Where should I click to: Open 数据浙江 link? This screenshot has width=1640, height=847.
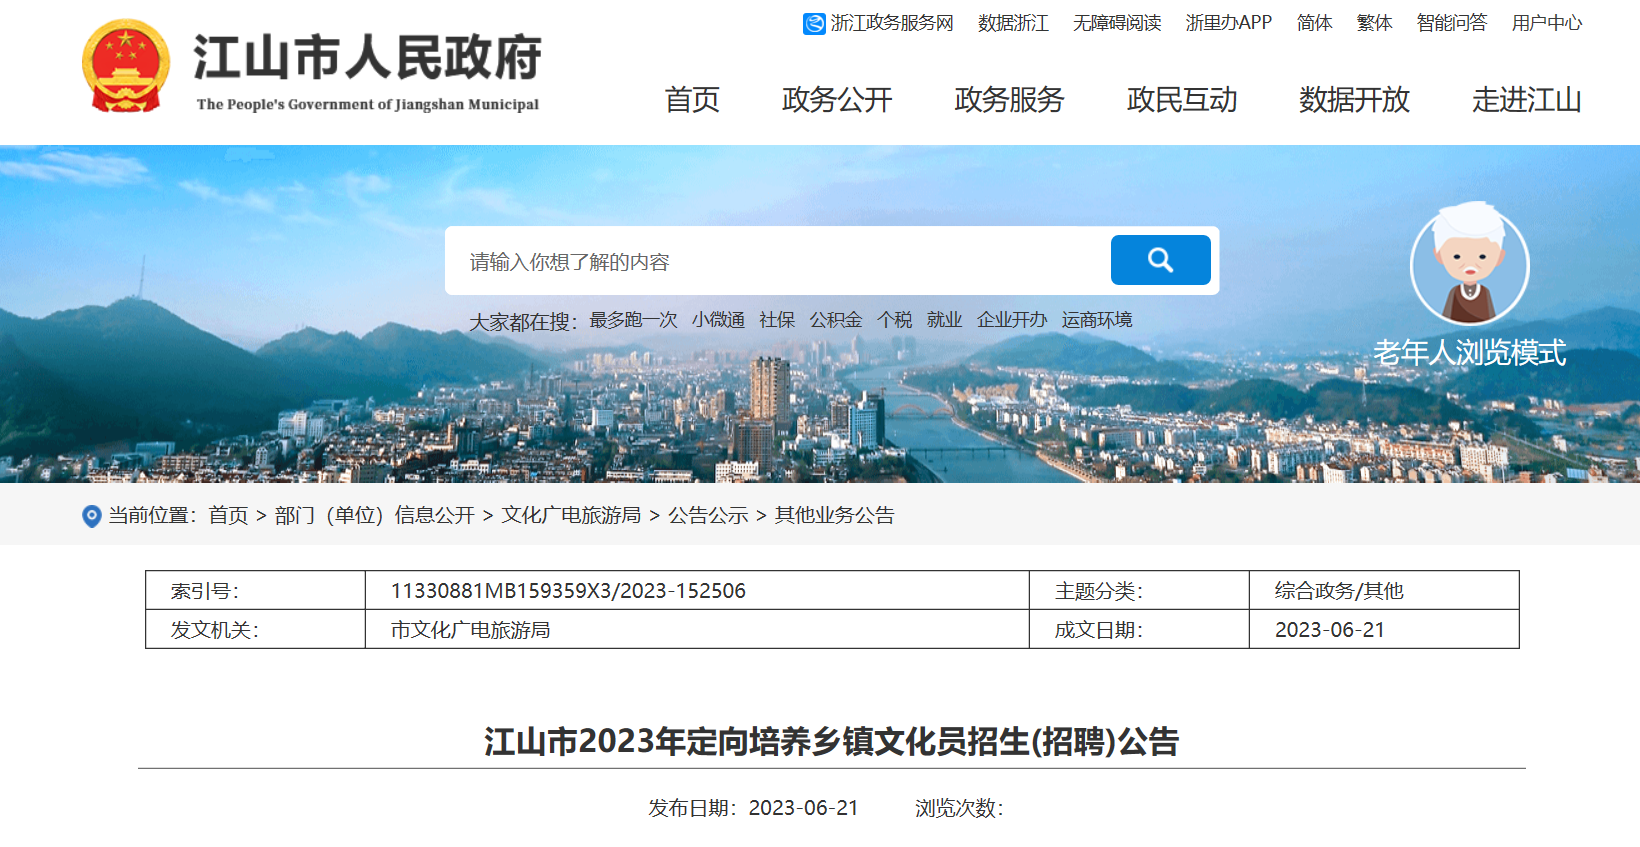pyautogui.click(x=1013, y=23)
